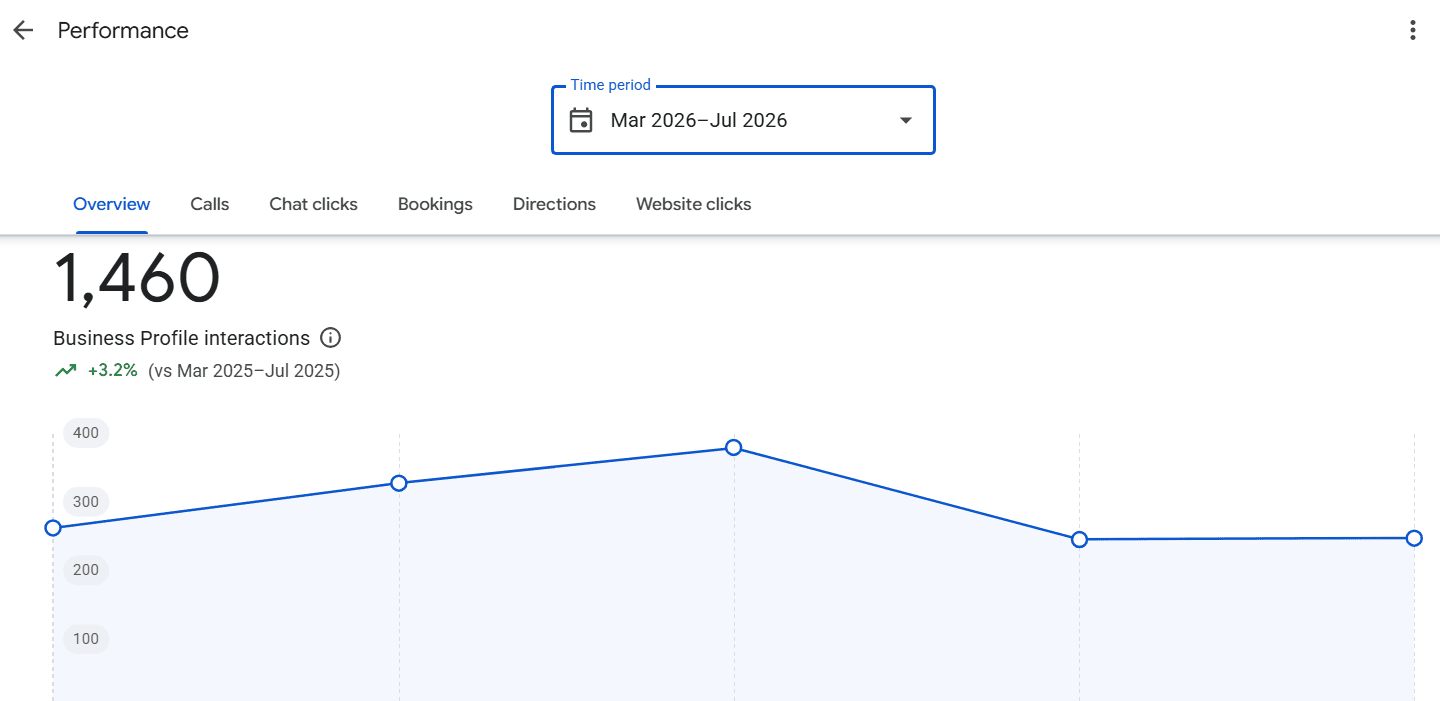Click the +3.2% change value
This screenshot has height=701, width=1440.
[x=113, y=371]
